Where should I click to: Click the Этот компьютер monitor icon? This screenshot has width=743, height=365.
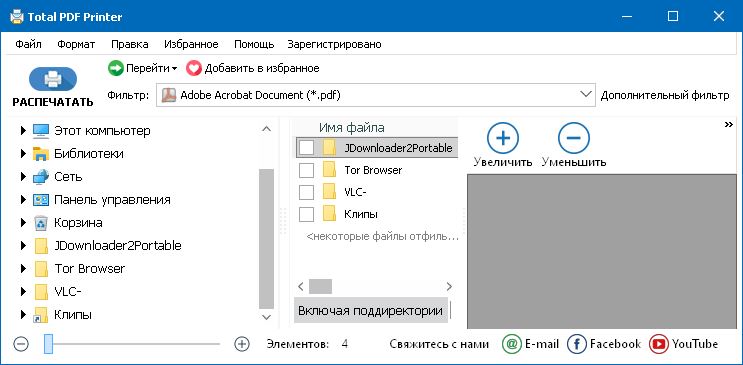pos(41,130)
